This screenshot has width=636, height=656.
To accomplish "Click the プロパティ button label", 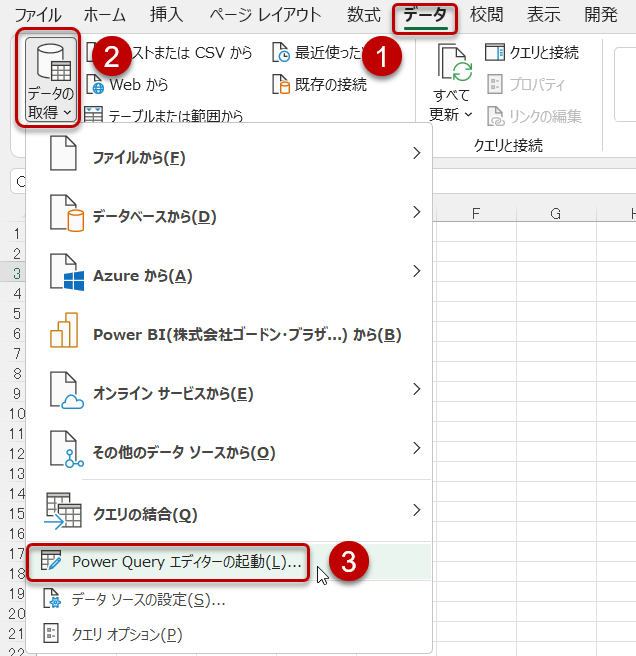I will tap(537, 85).
